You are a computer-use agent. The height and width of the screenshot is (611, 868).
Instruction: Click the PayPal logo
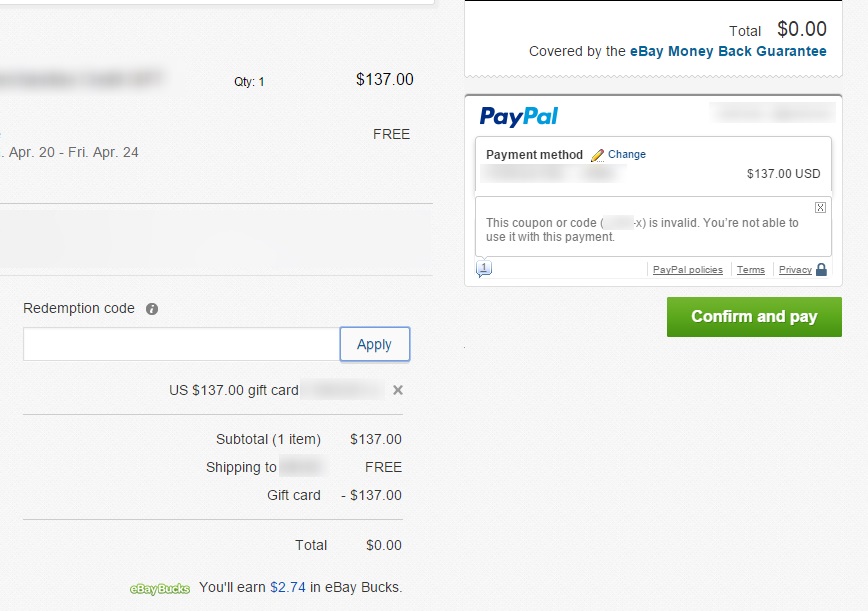click(519, 116)
